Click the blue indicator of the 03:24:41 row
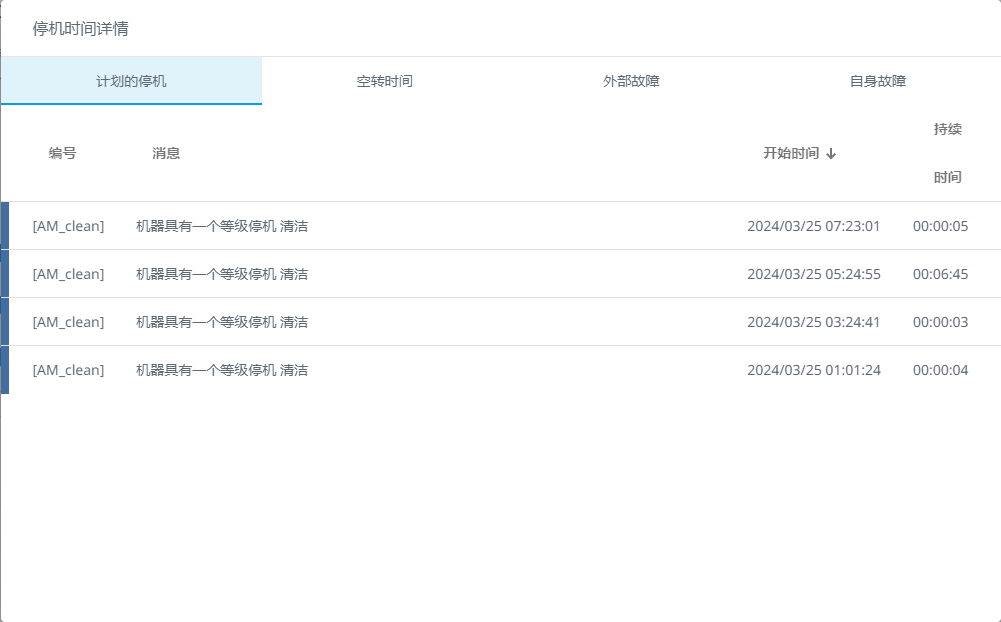This screenshot has width=1001, height=622. tap(5, 321)
